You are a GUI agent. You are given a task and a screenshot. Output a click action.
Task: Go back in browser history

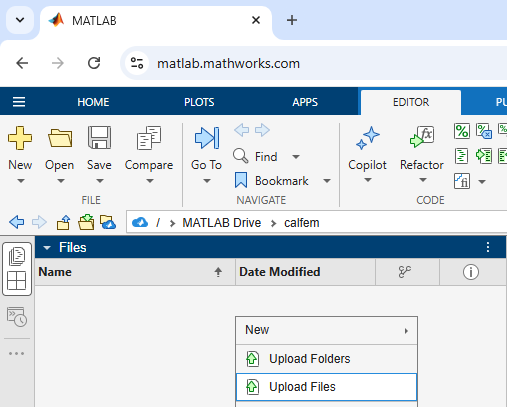tap(22, 63)
